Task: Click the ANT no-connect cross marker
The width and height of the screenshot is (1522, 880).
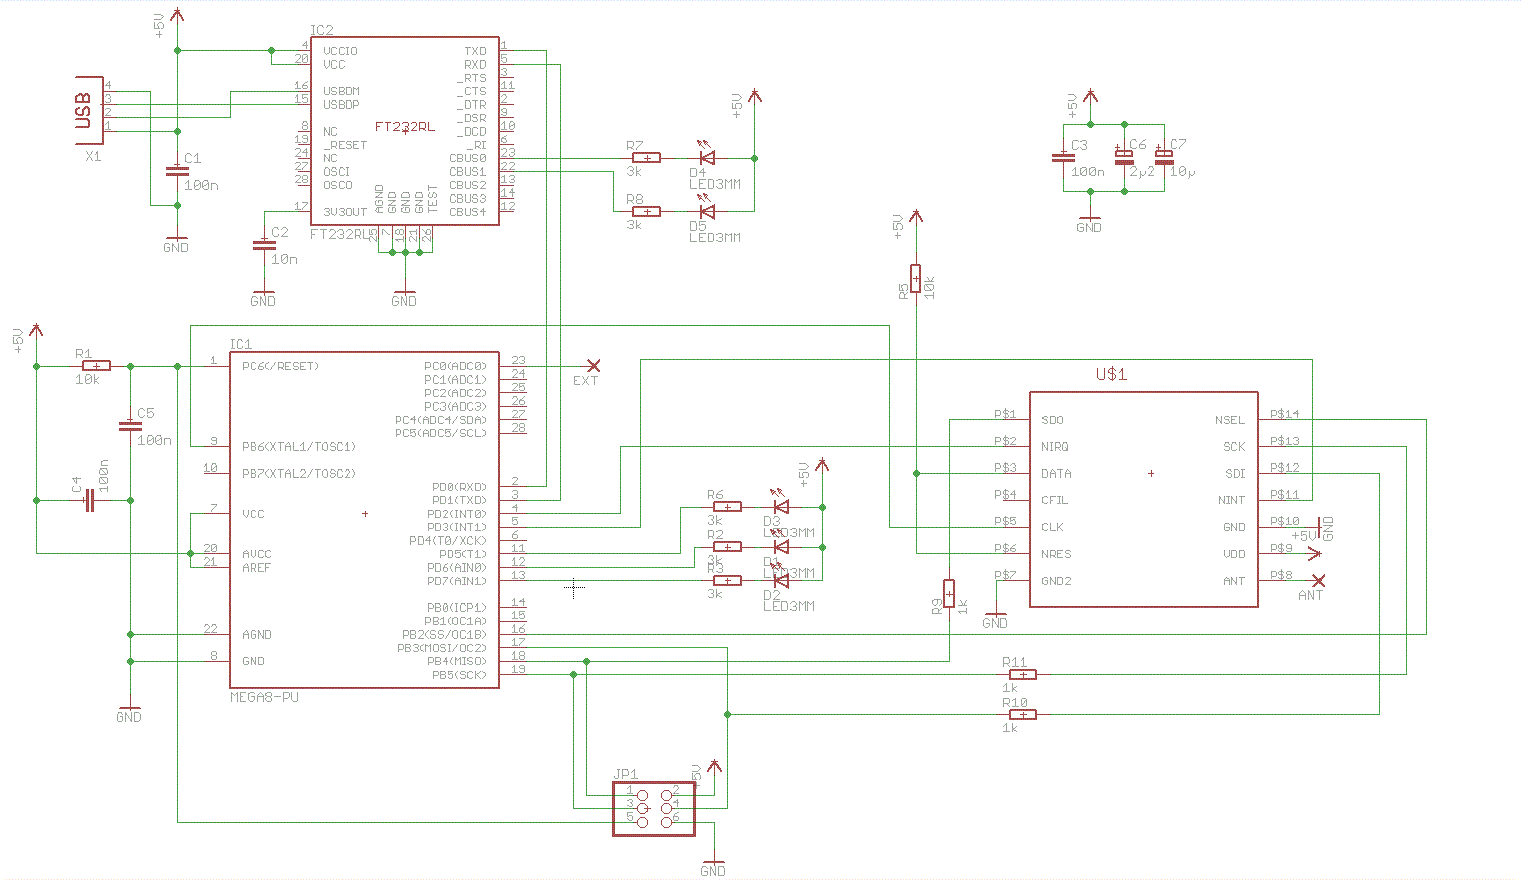Action: (1318, 580)
